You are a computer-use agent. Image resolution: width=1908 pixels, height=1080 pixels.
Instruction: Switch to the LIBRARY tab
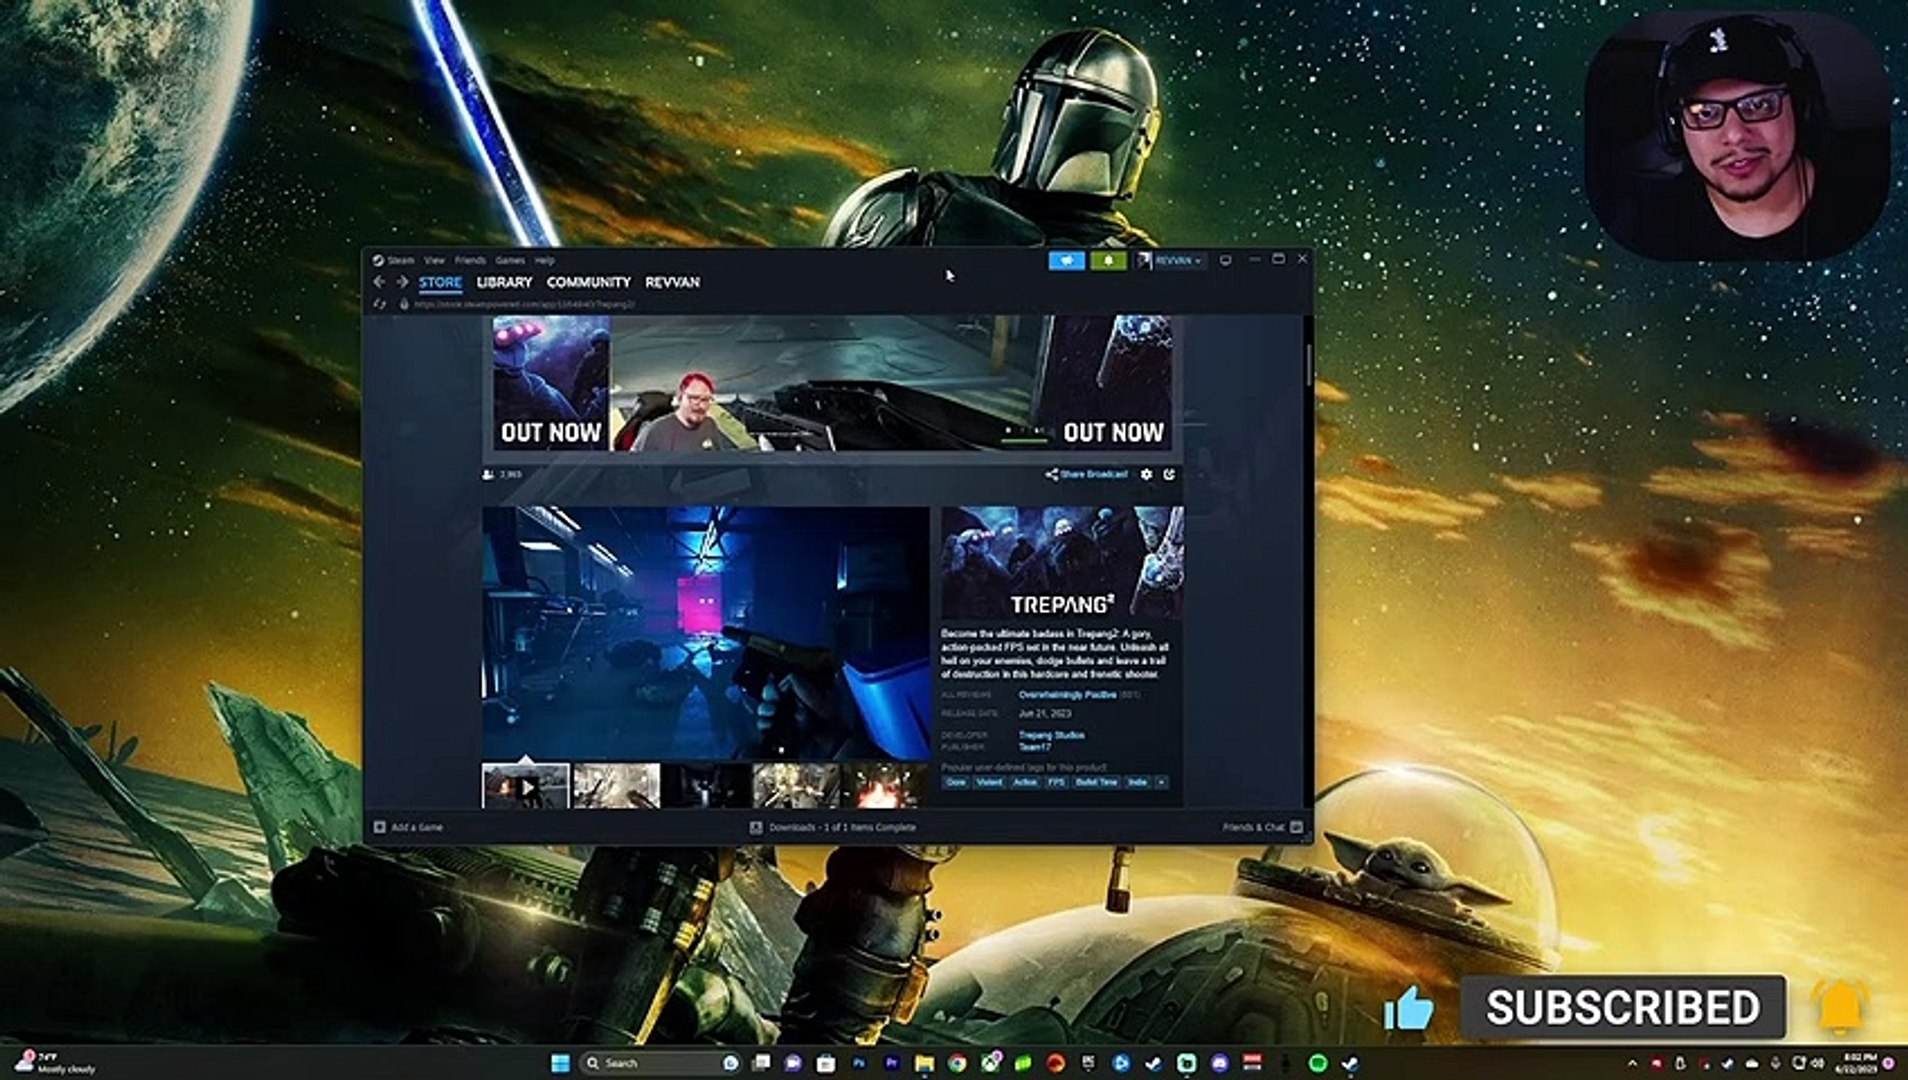point(504,282)
